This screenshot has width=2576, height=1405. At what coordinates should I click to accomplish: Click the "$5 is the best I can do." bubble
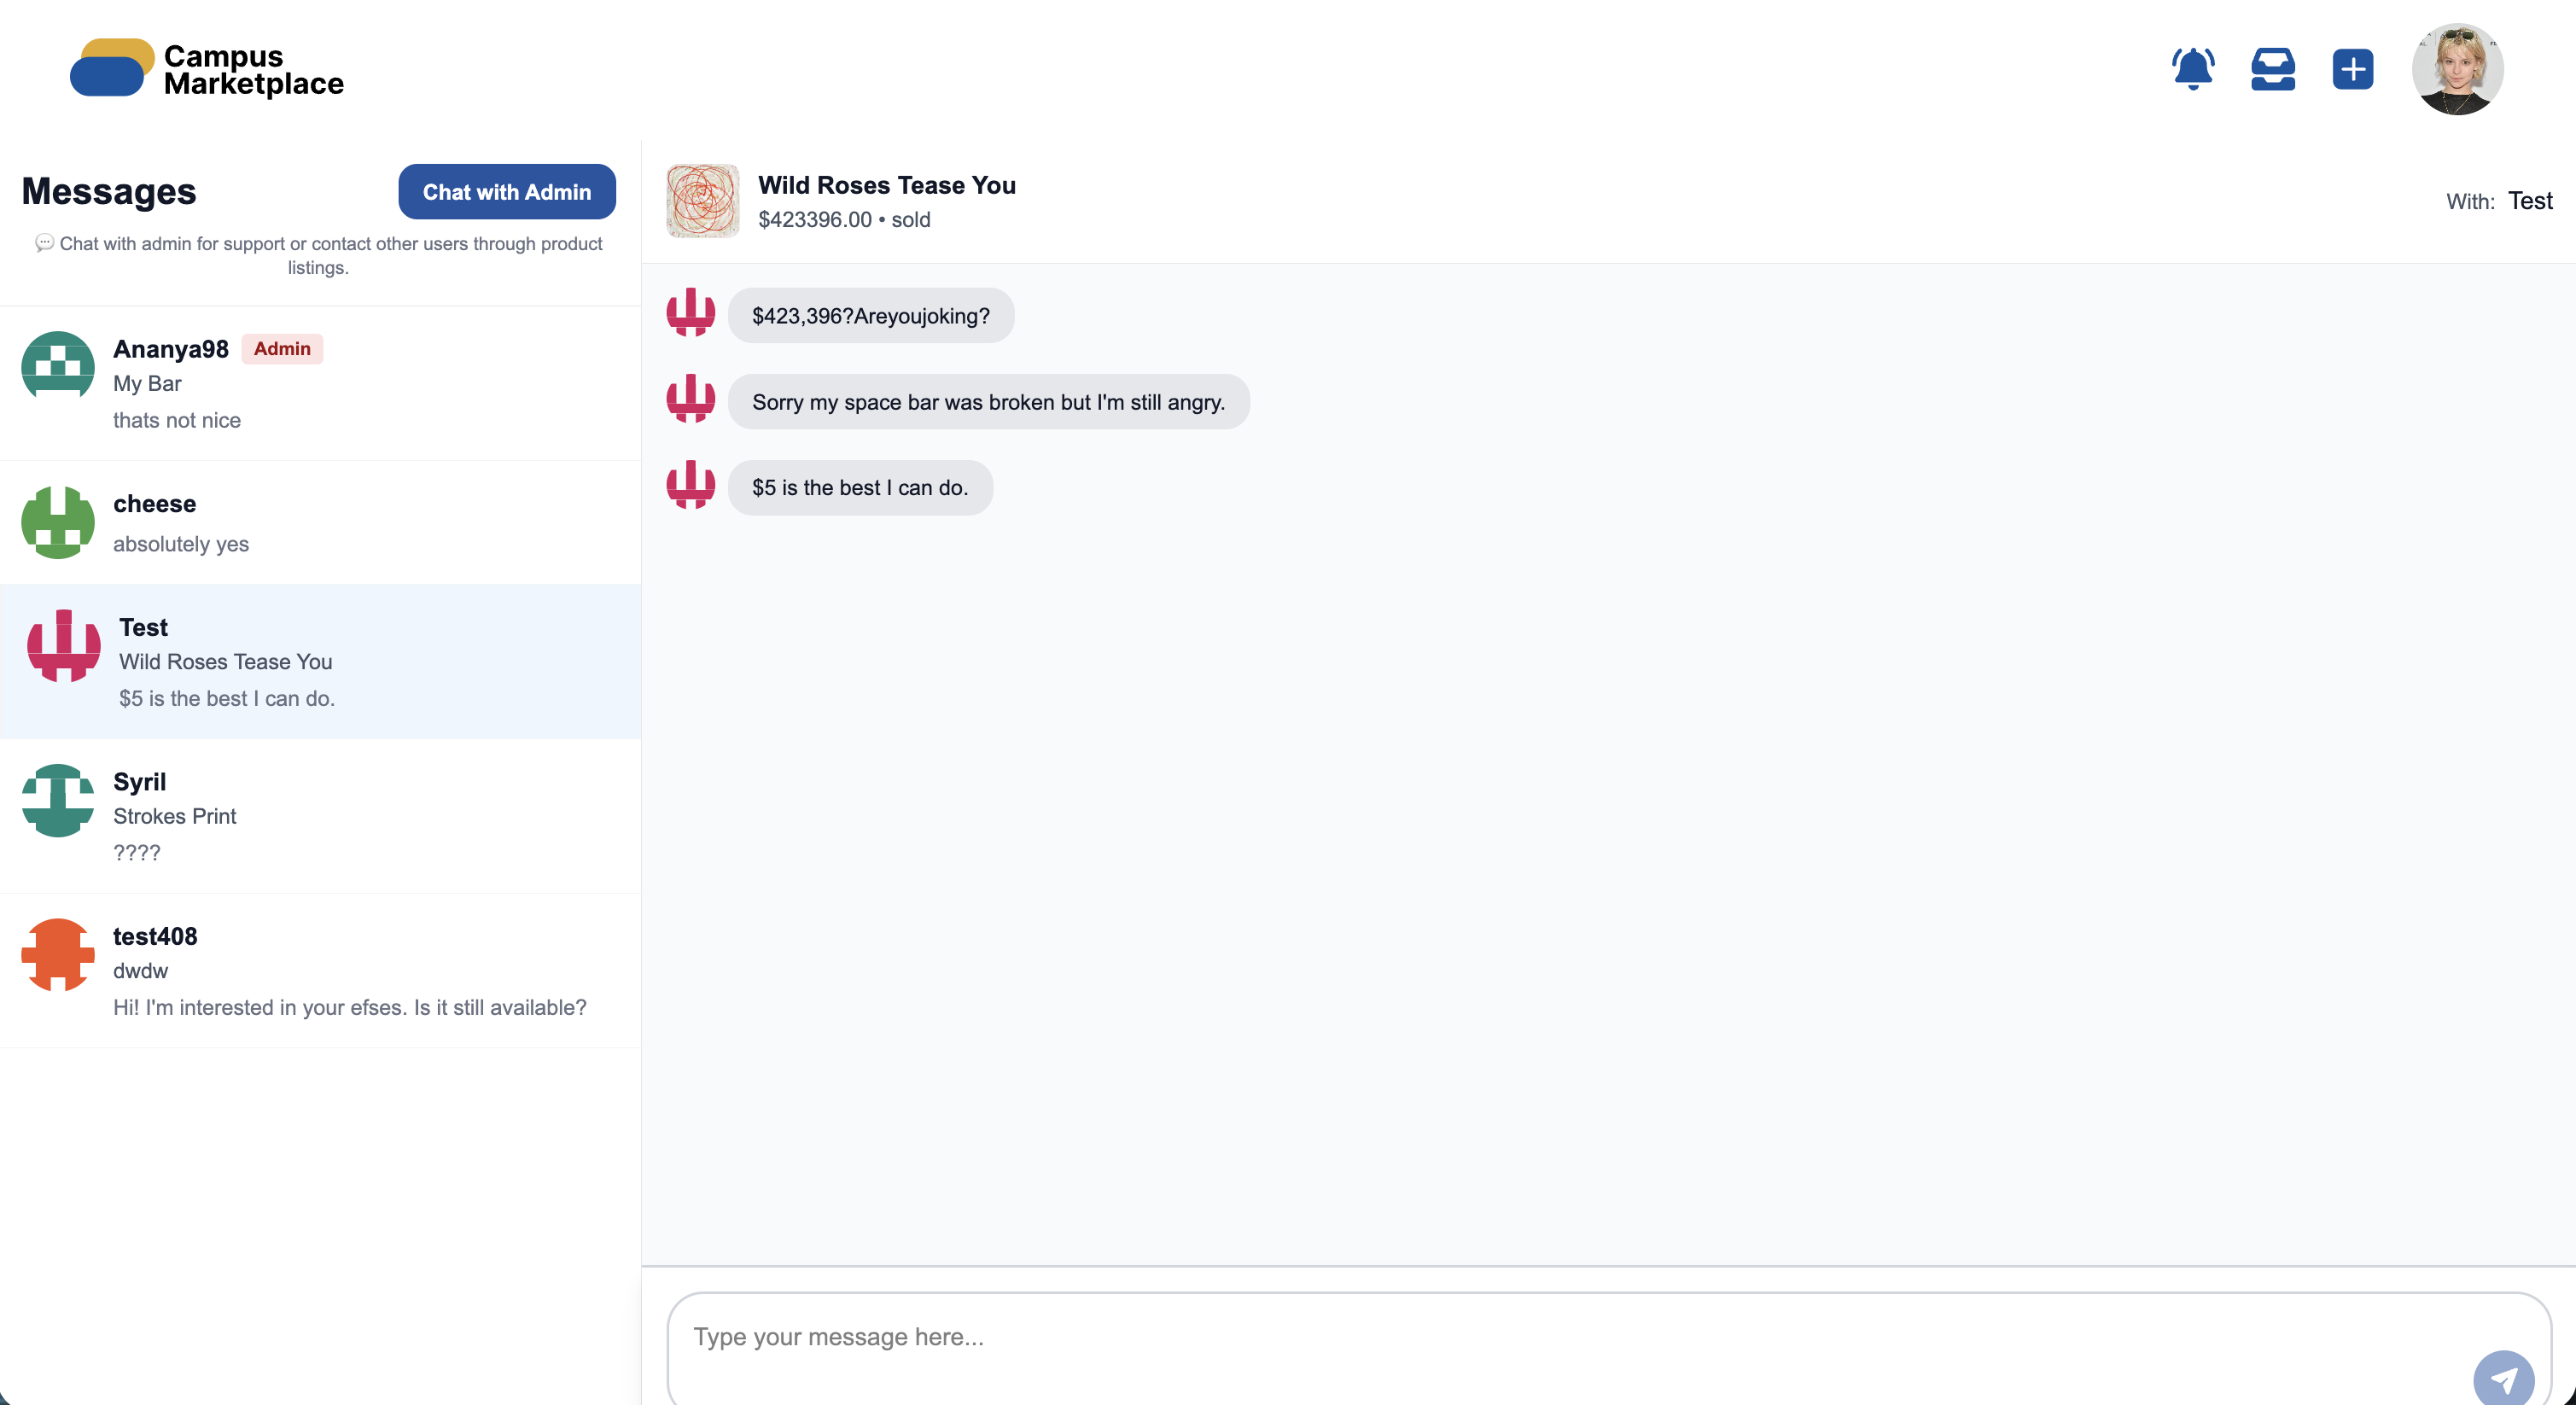(860, 488)
